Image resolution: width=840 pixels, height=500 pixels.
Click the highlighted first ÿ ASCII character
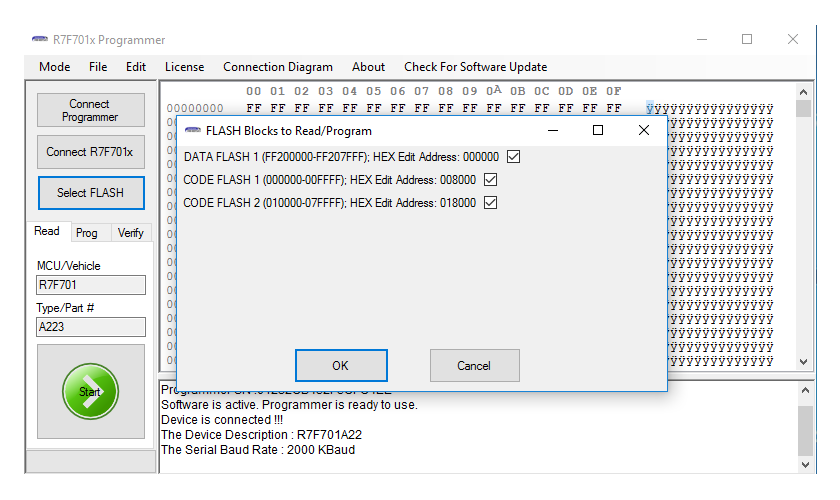(650, 108)
